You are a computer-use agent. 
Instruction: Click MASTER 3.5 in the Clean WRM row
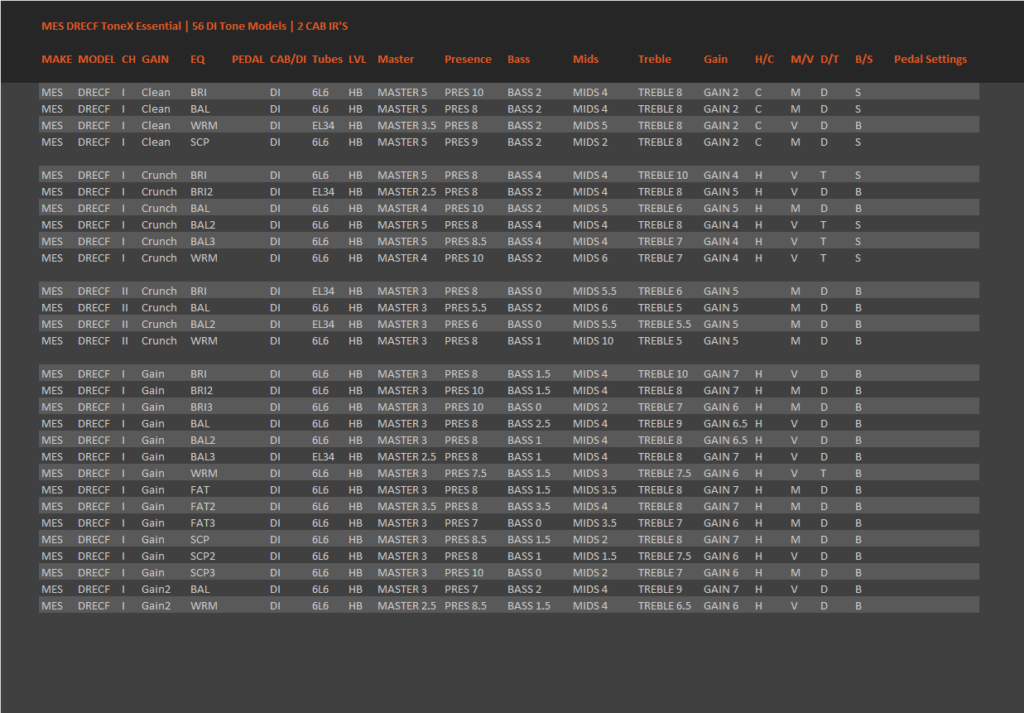tap(406, 125)
